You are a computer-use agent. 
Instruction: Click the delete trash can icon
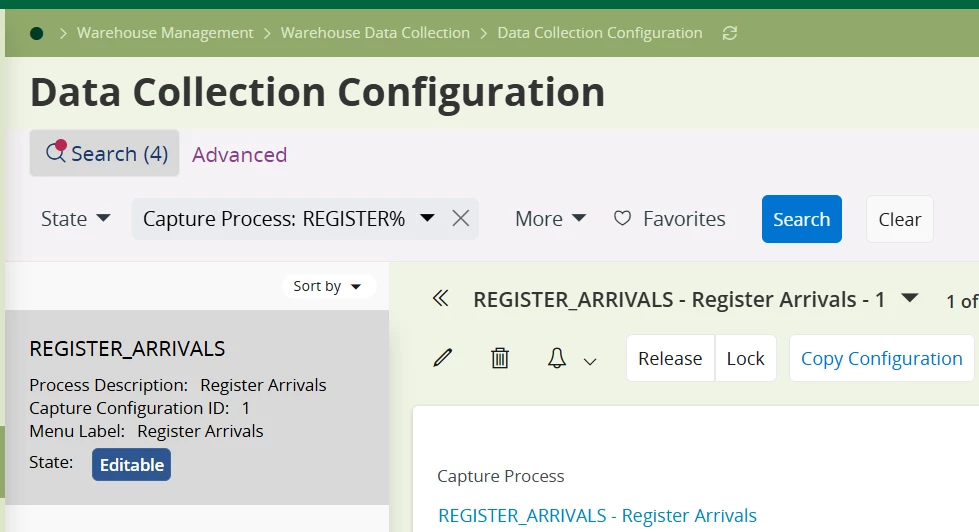(500, 358)
